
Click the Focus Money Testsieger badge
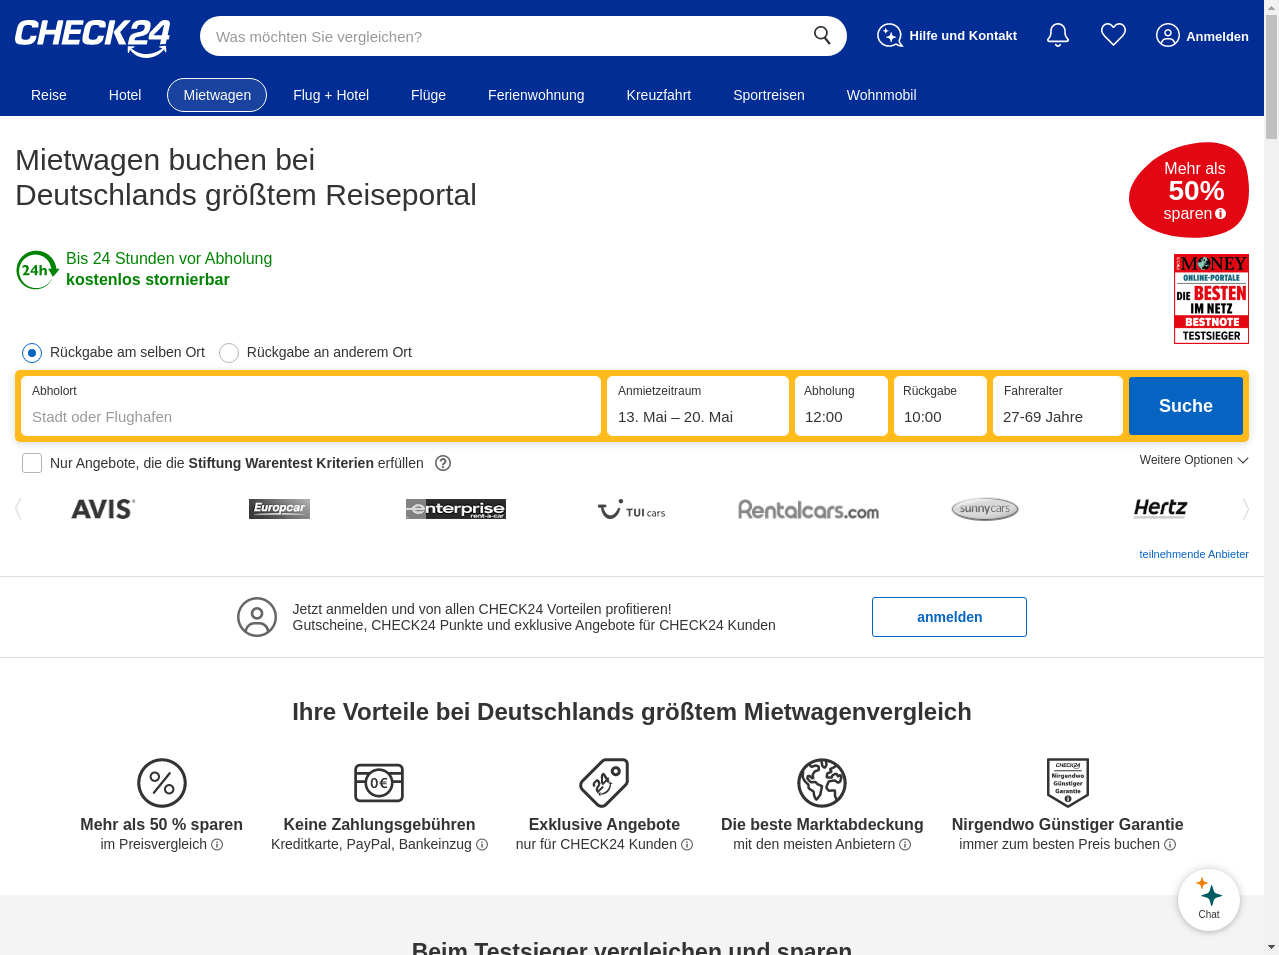1211,299
